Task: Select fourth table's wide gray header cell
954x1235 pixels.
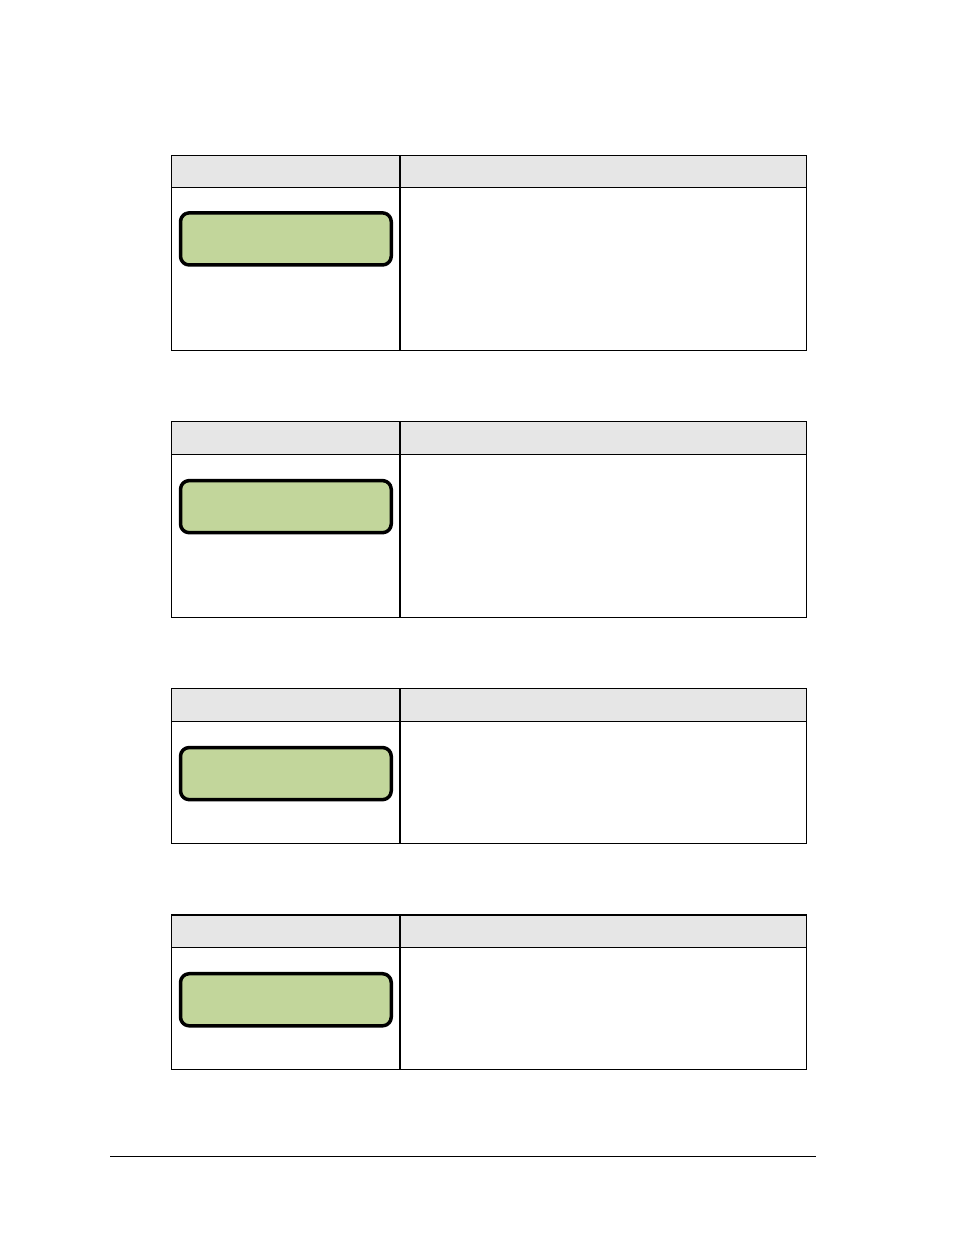Action: tap(603, 931)
